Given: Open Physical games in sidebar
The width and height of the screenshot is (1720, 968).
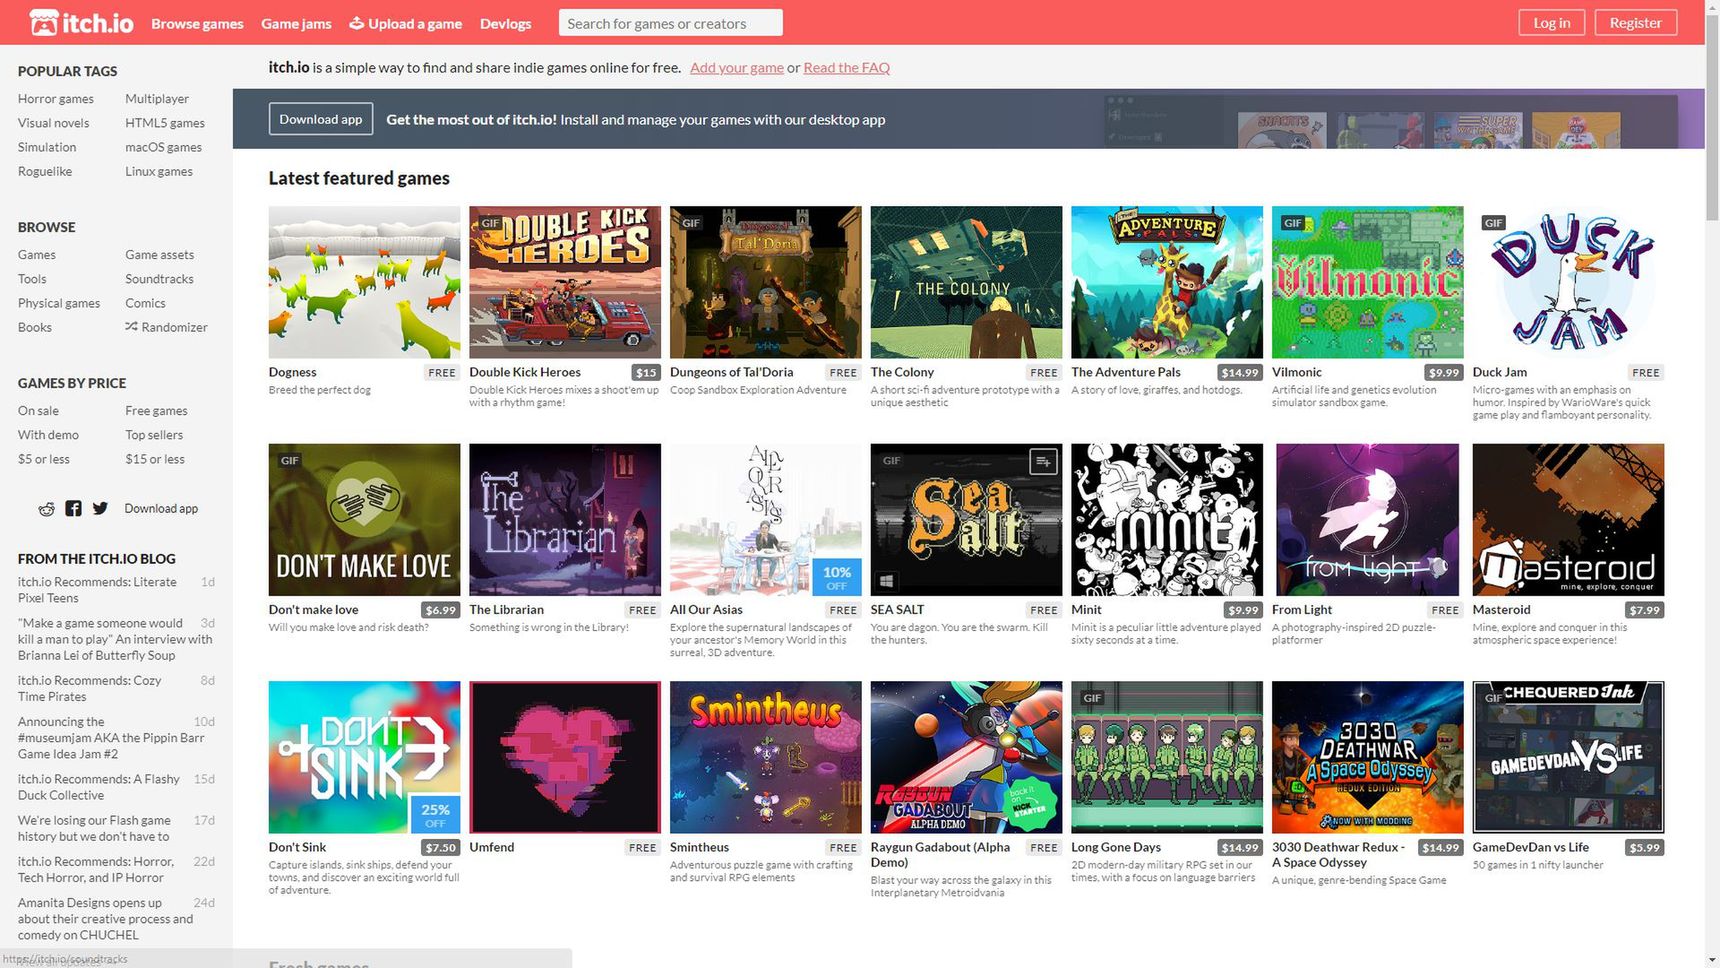Looking at the screenshot, I should (59, 303).
